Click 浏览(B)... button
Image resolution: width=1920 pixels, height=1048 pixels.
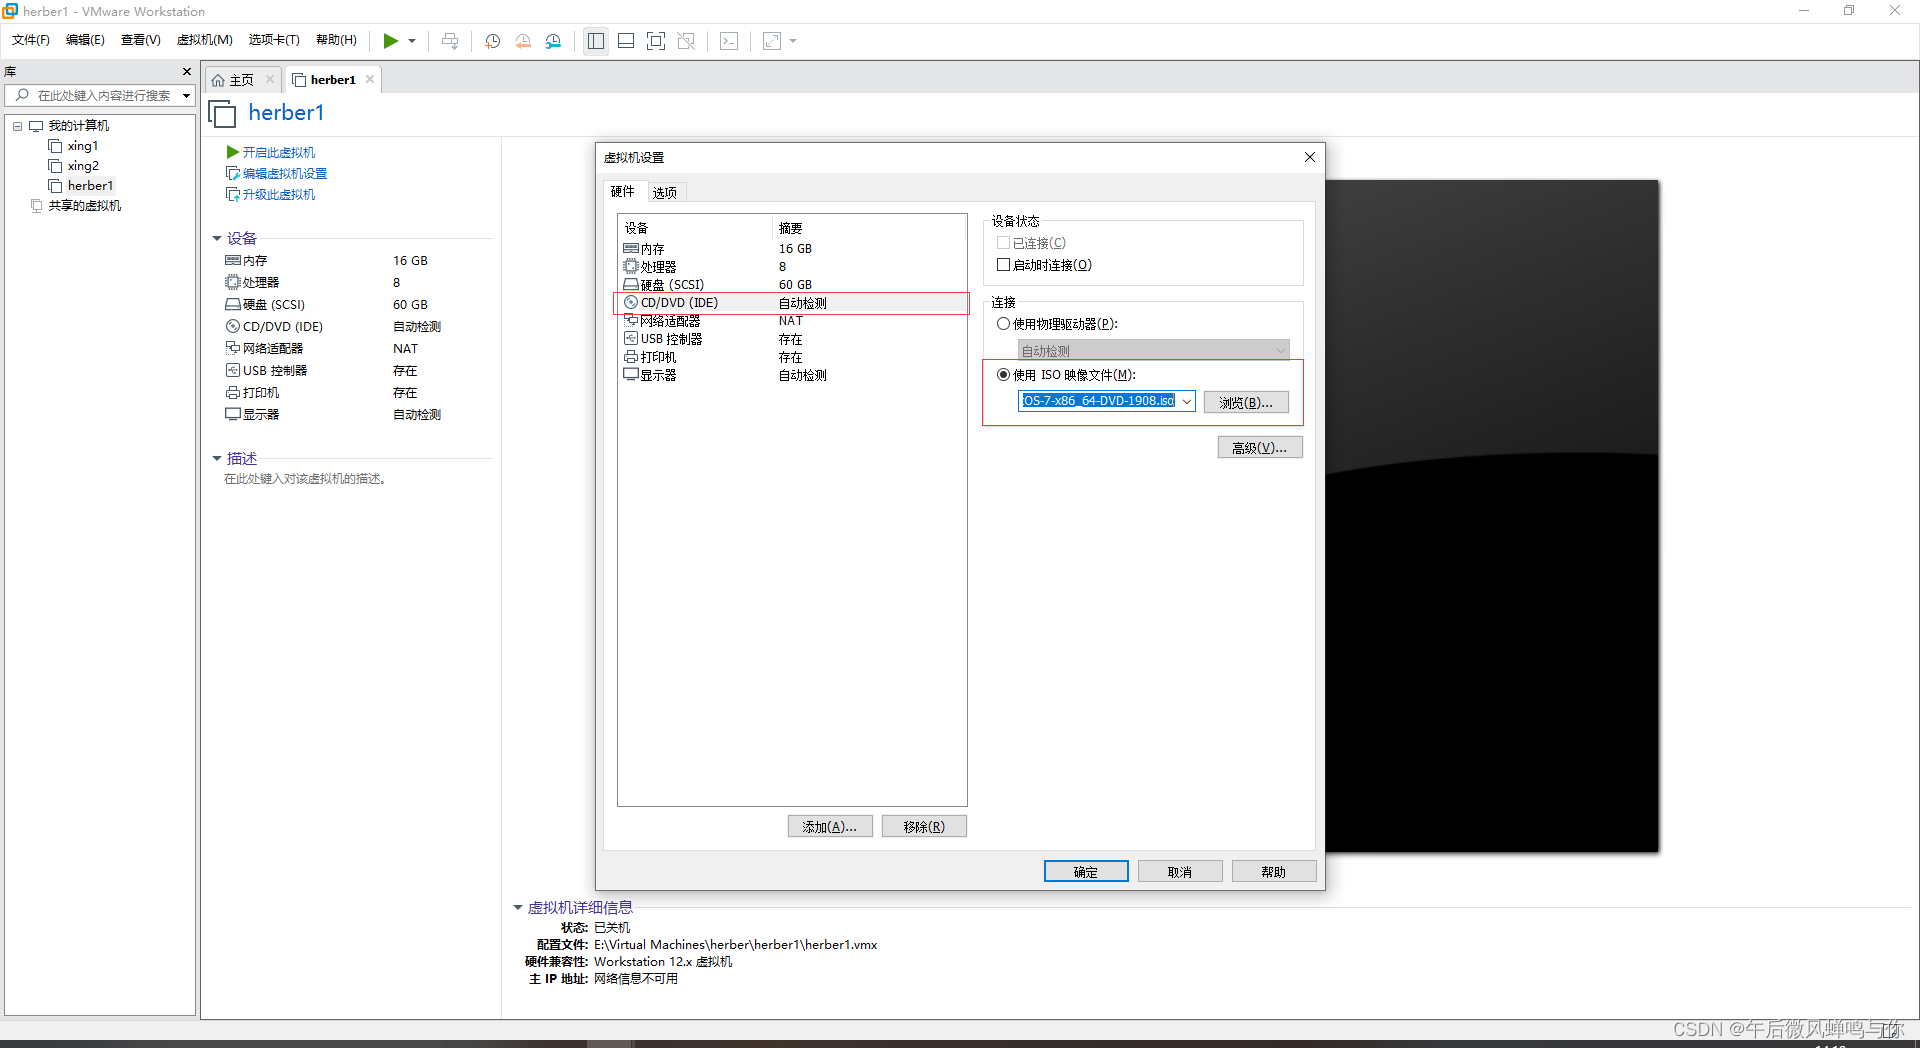(x=1246, y=402)
